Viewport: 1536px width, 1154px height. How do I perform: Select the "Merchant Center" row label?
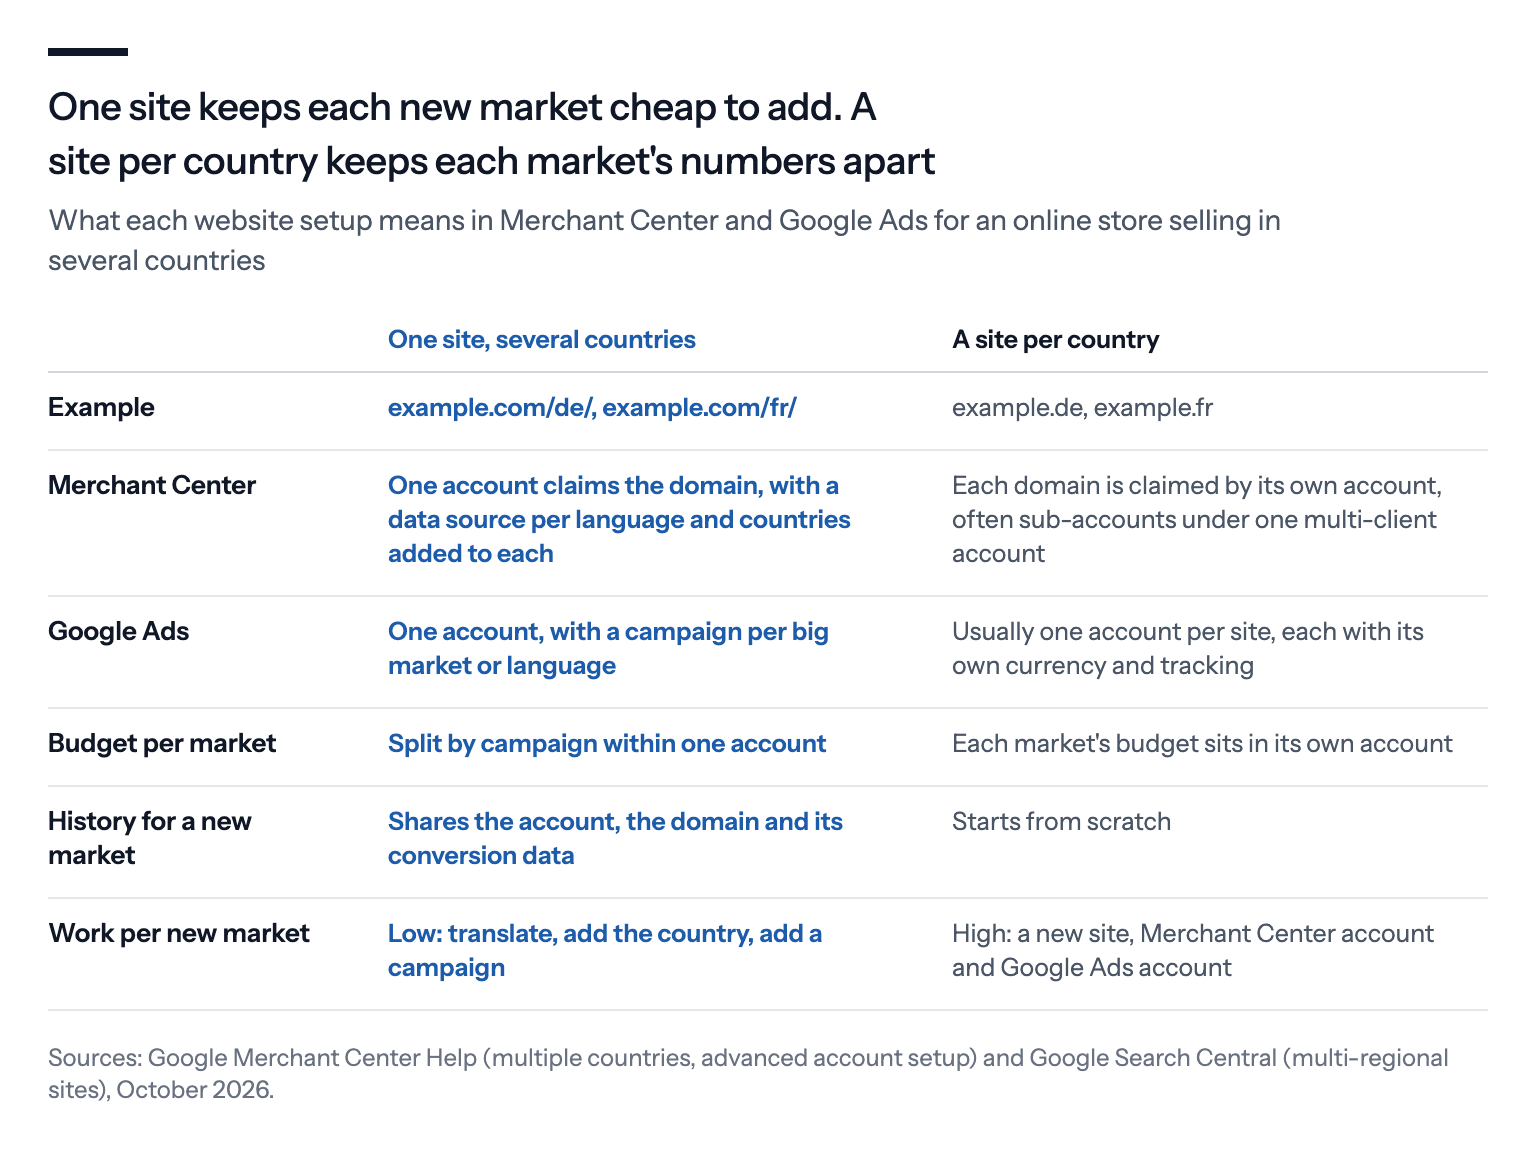[x=152, y=485]
